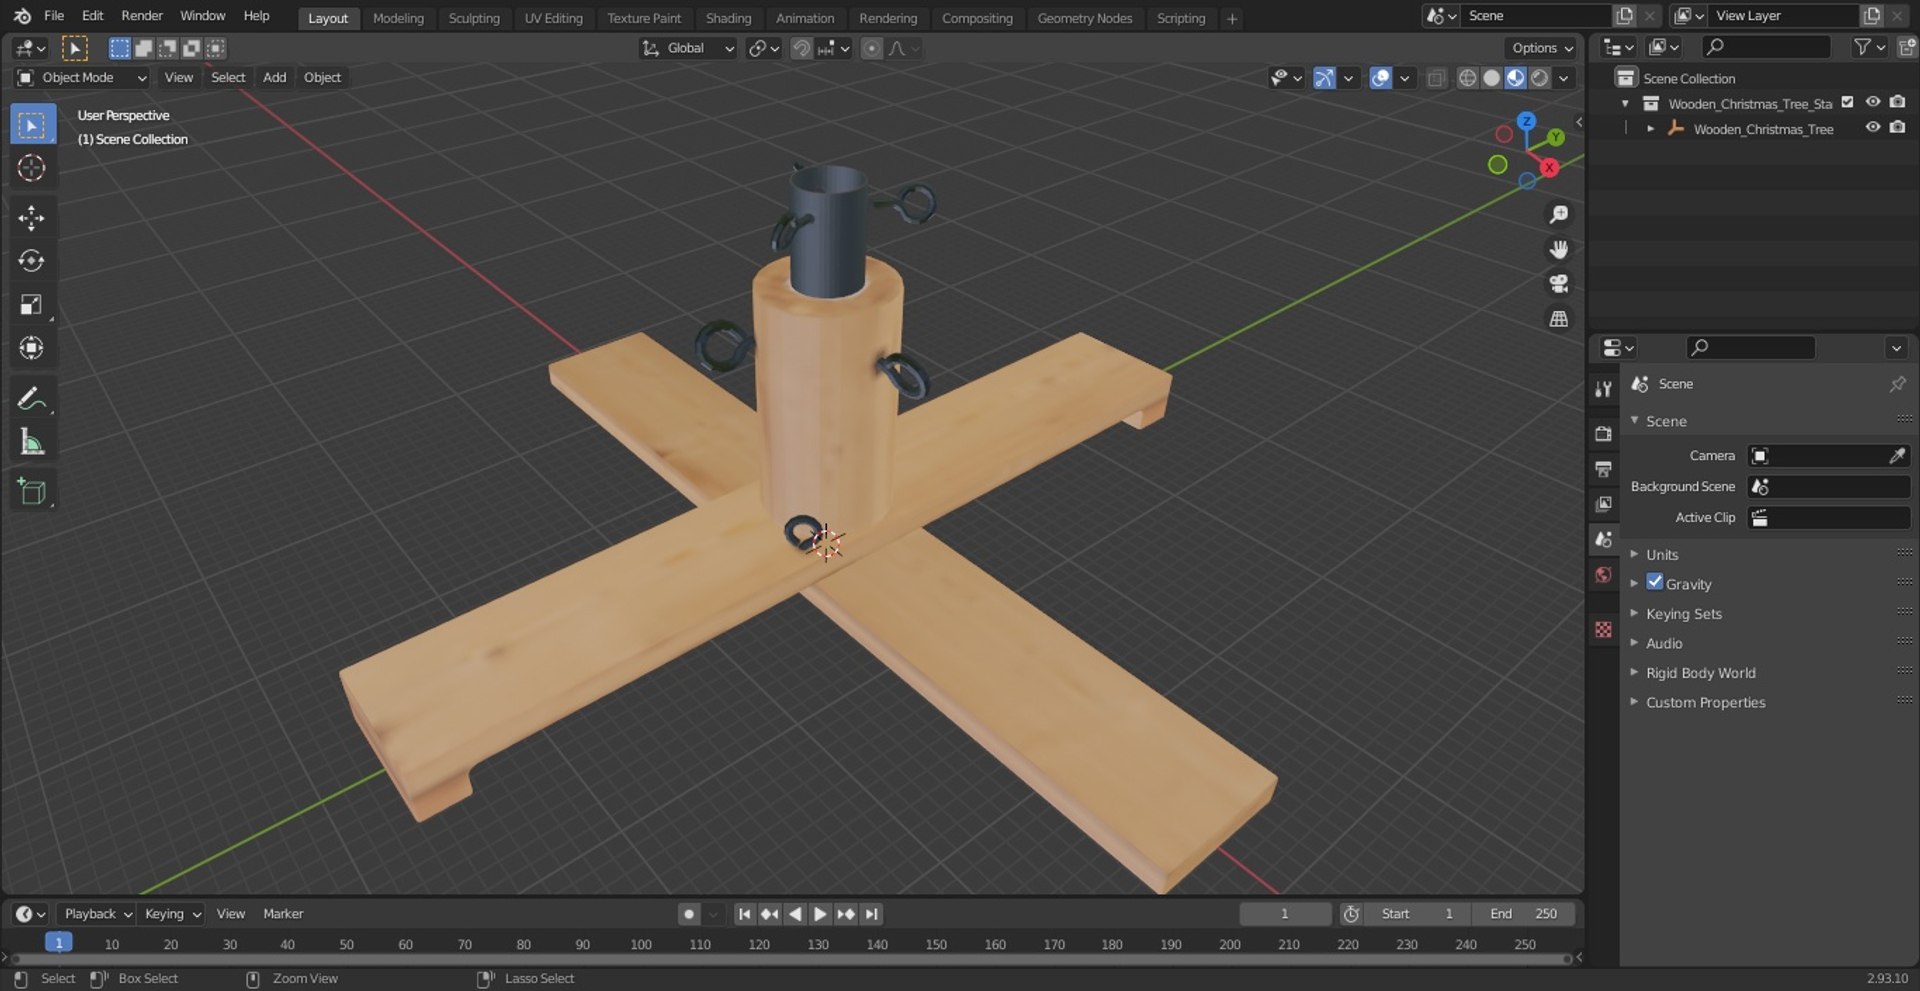Open Global transform orientation dropdown

688,48
